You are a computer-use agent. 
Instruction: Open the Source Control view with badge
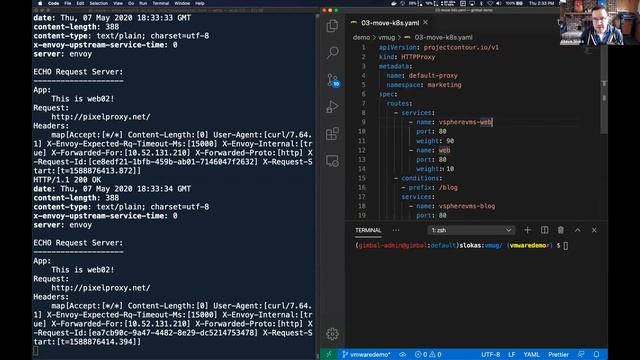(333, 80)
